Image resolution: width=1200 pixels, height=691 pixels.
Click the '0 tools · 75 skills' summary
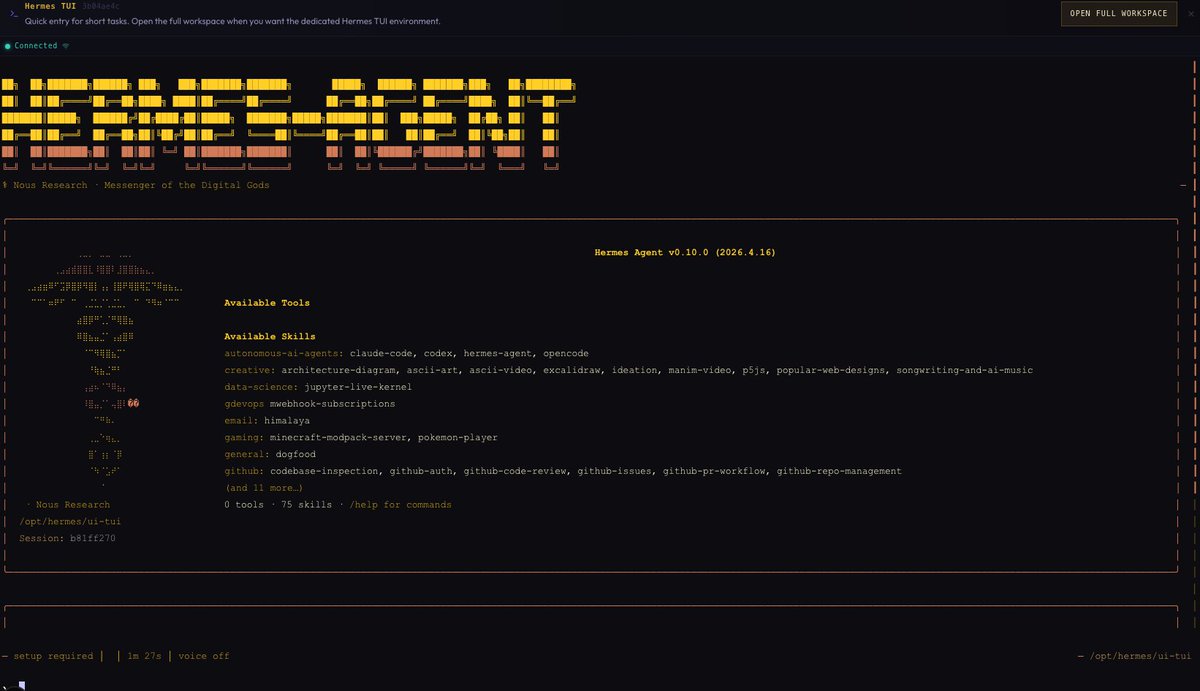(278, 505)
